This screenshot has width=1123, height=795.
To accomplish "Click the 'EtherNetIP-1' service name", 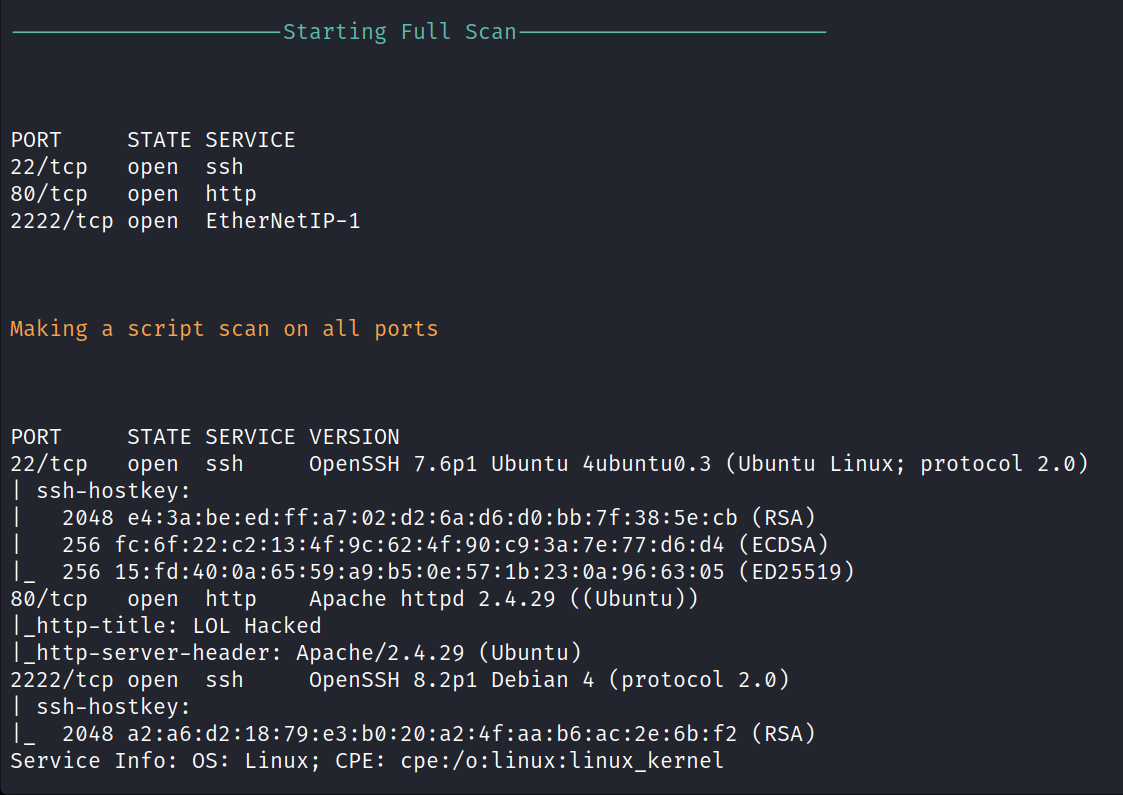I will 283,221.
